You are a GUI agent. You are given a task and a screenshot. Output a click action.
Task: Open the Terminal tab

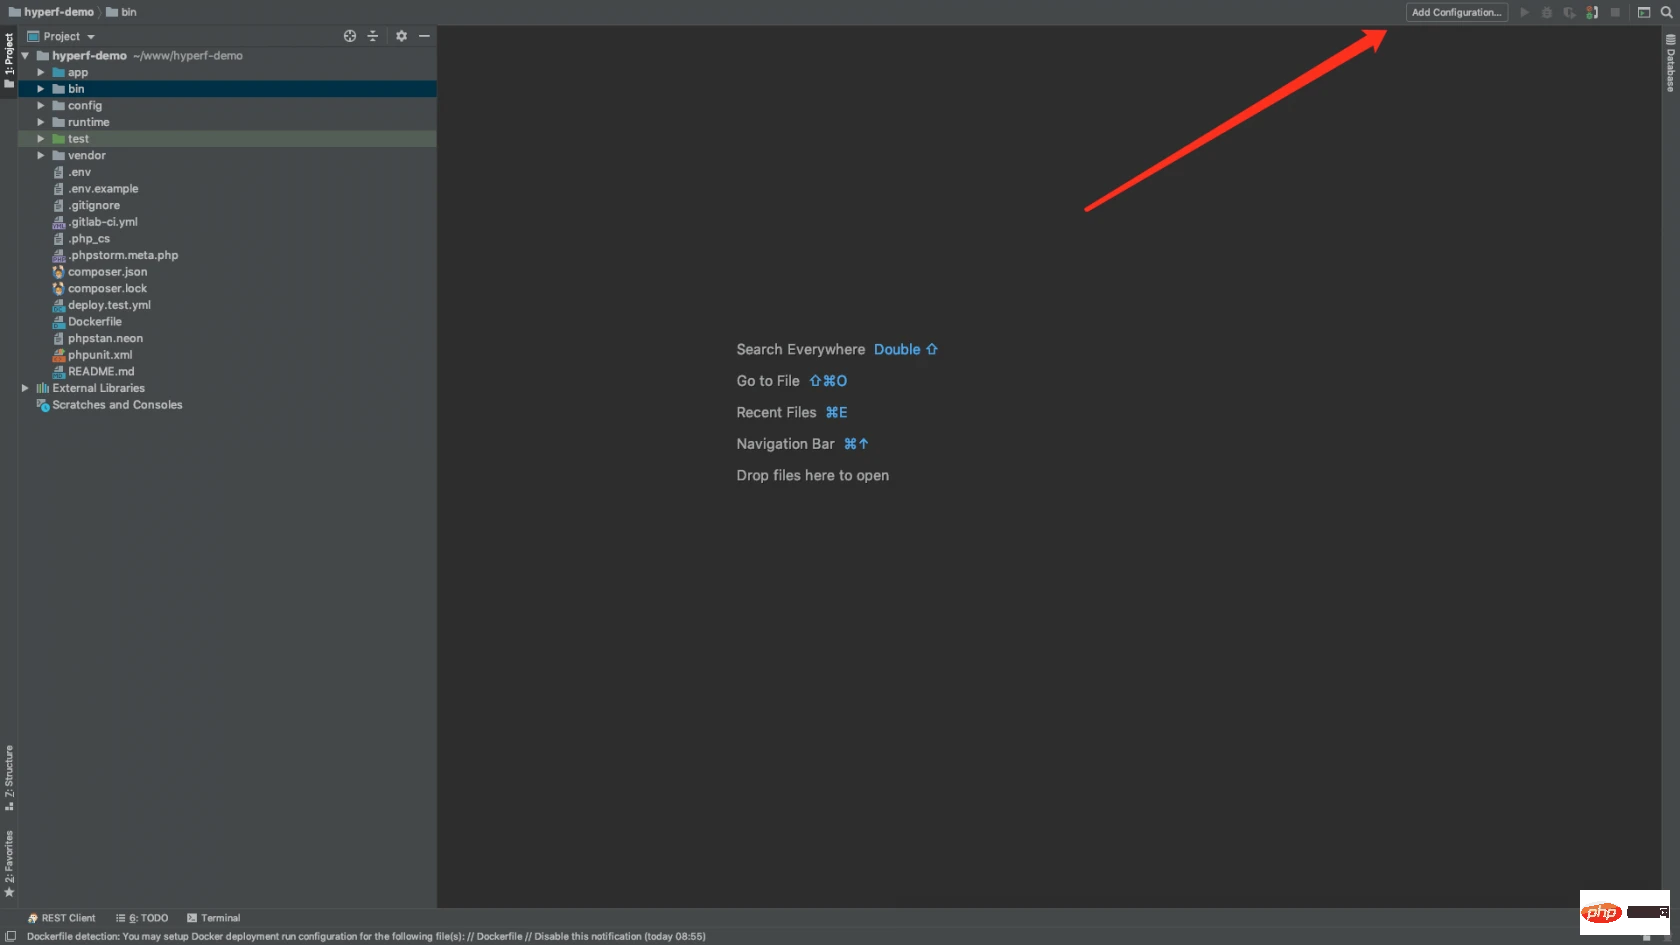(214, 918)
